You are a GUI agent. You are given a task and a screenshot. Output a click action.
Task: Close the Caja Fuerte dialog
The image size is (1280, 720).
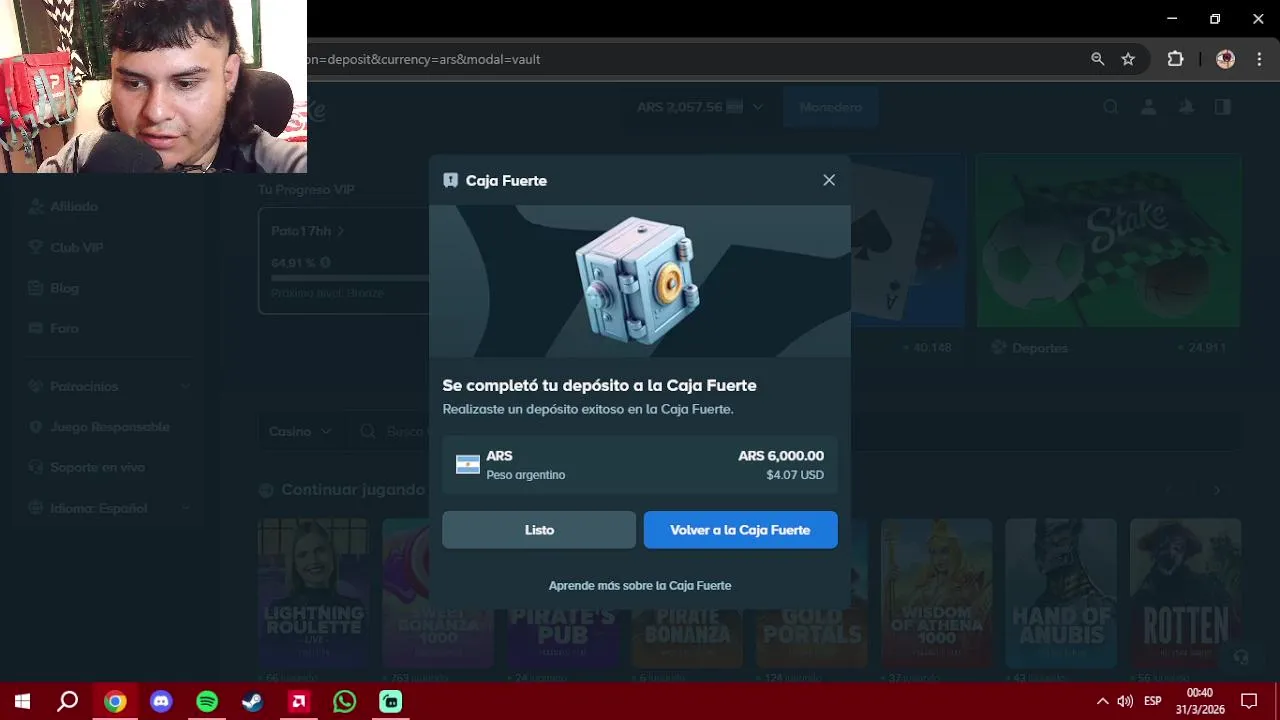pos(829,180)
